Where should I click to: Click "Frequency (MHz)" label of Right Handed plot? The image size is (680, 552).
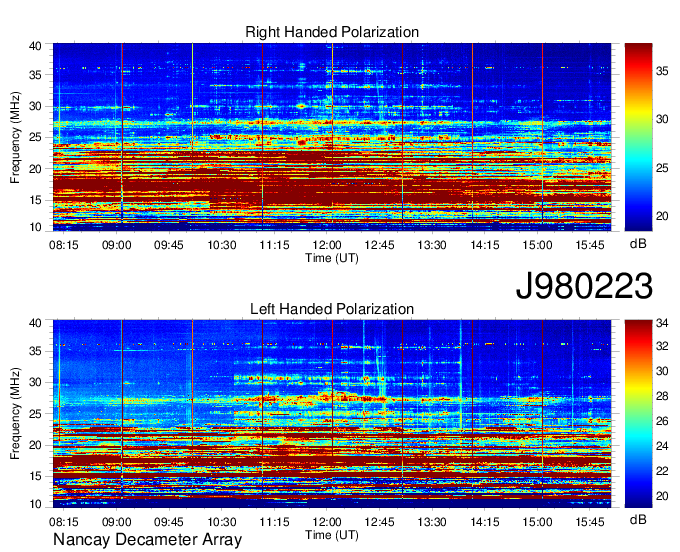click(x=15, y=137)
